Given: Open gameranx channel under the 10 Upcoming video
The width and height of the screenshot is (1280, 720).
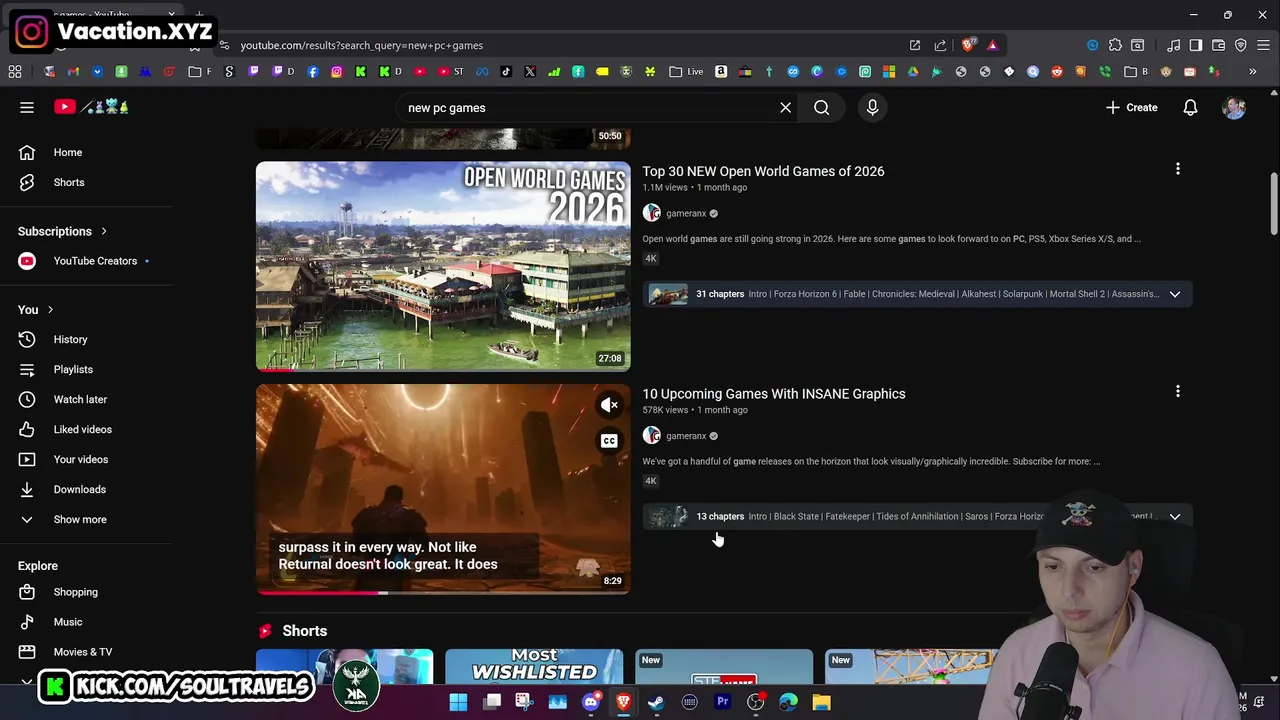Looking at the screenshot, I should click(x=686, y=436).
